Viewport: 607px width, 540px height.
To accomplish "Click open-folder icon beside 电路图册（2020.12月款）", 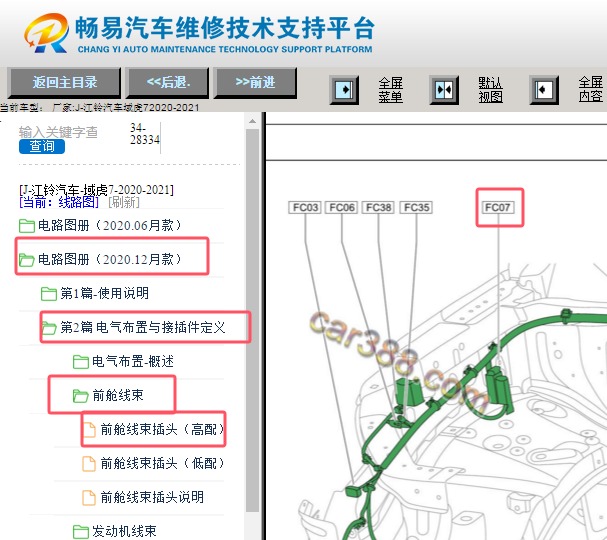I will (27, 260).
